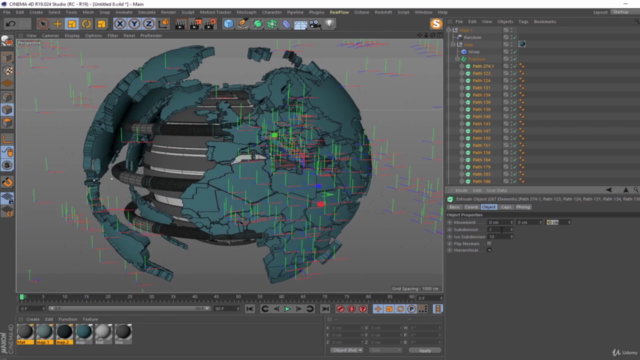Click Render to Picture Viewer icon

click(x=195, y=24)
